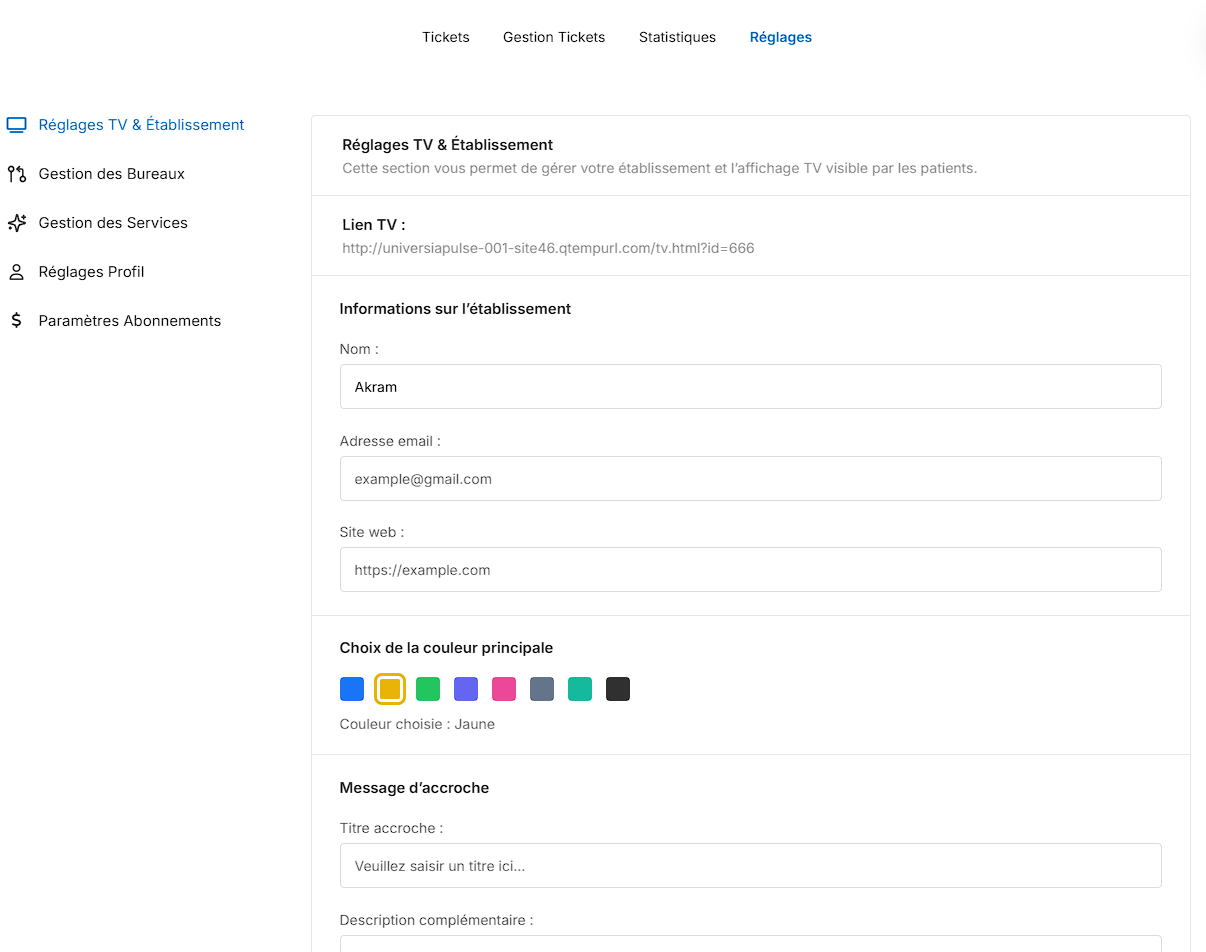Screen dimensions: 1206x952
Task: Click the sparkle icon for Gestion des Services
Action: (16, 223)
